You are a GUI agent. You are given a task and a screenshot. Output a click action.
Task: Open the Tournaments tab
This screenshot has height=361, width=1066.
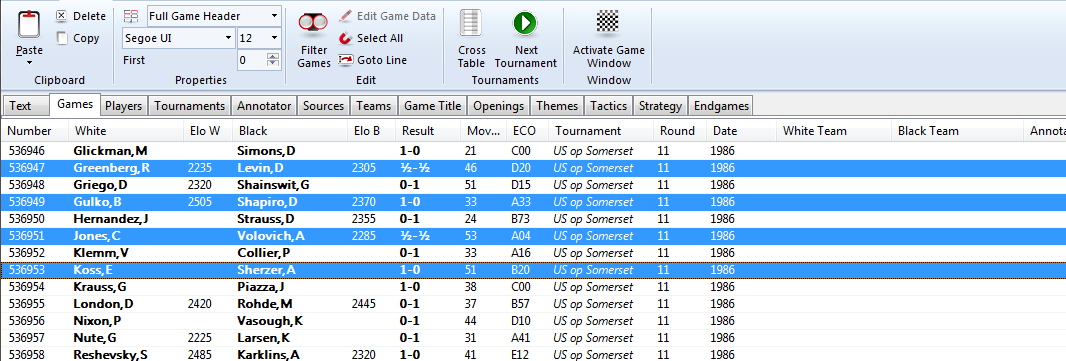[x=189, y=106]
